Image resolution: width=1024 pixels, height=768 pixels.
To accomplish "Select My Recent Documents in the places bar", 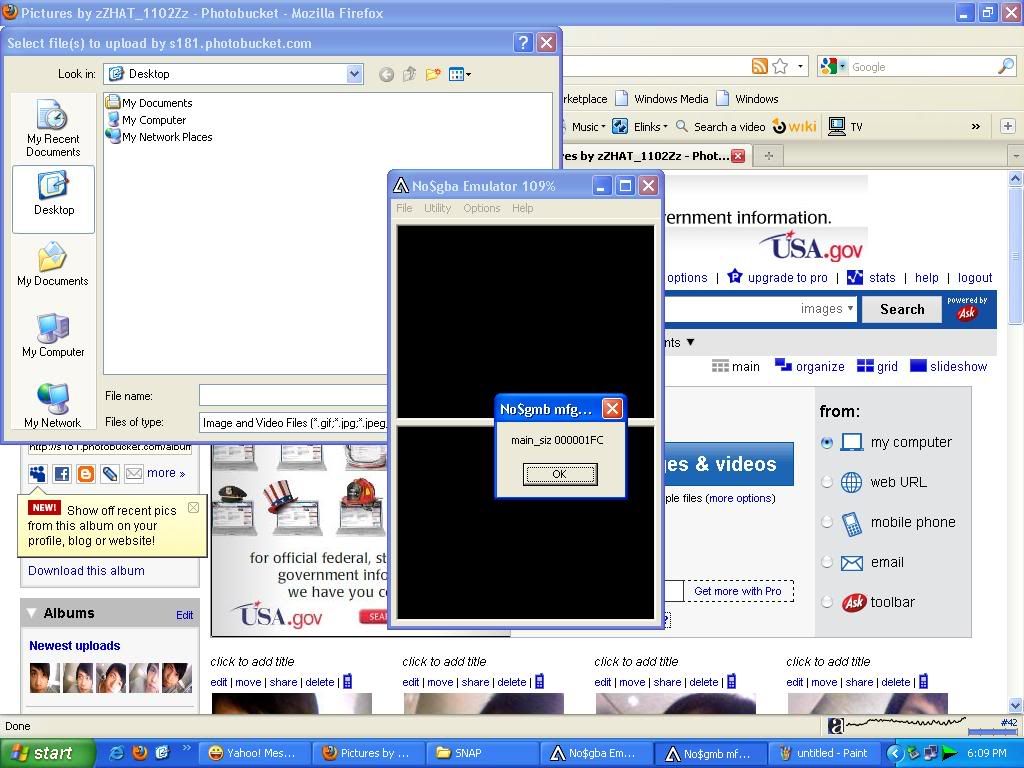I will (x=53, y=128).
